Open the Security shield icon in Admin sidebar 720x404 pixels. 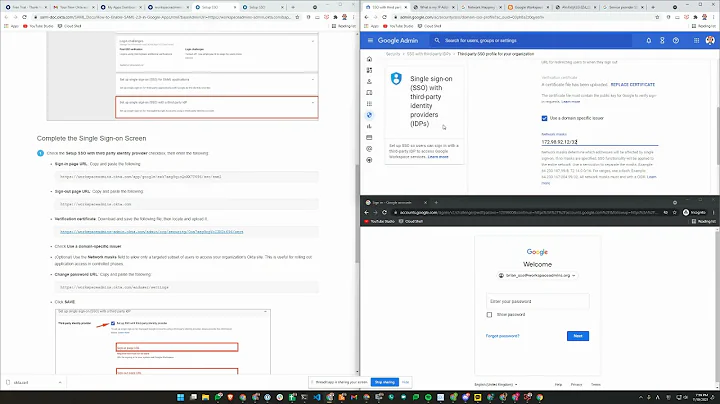click(369, 115)
